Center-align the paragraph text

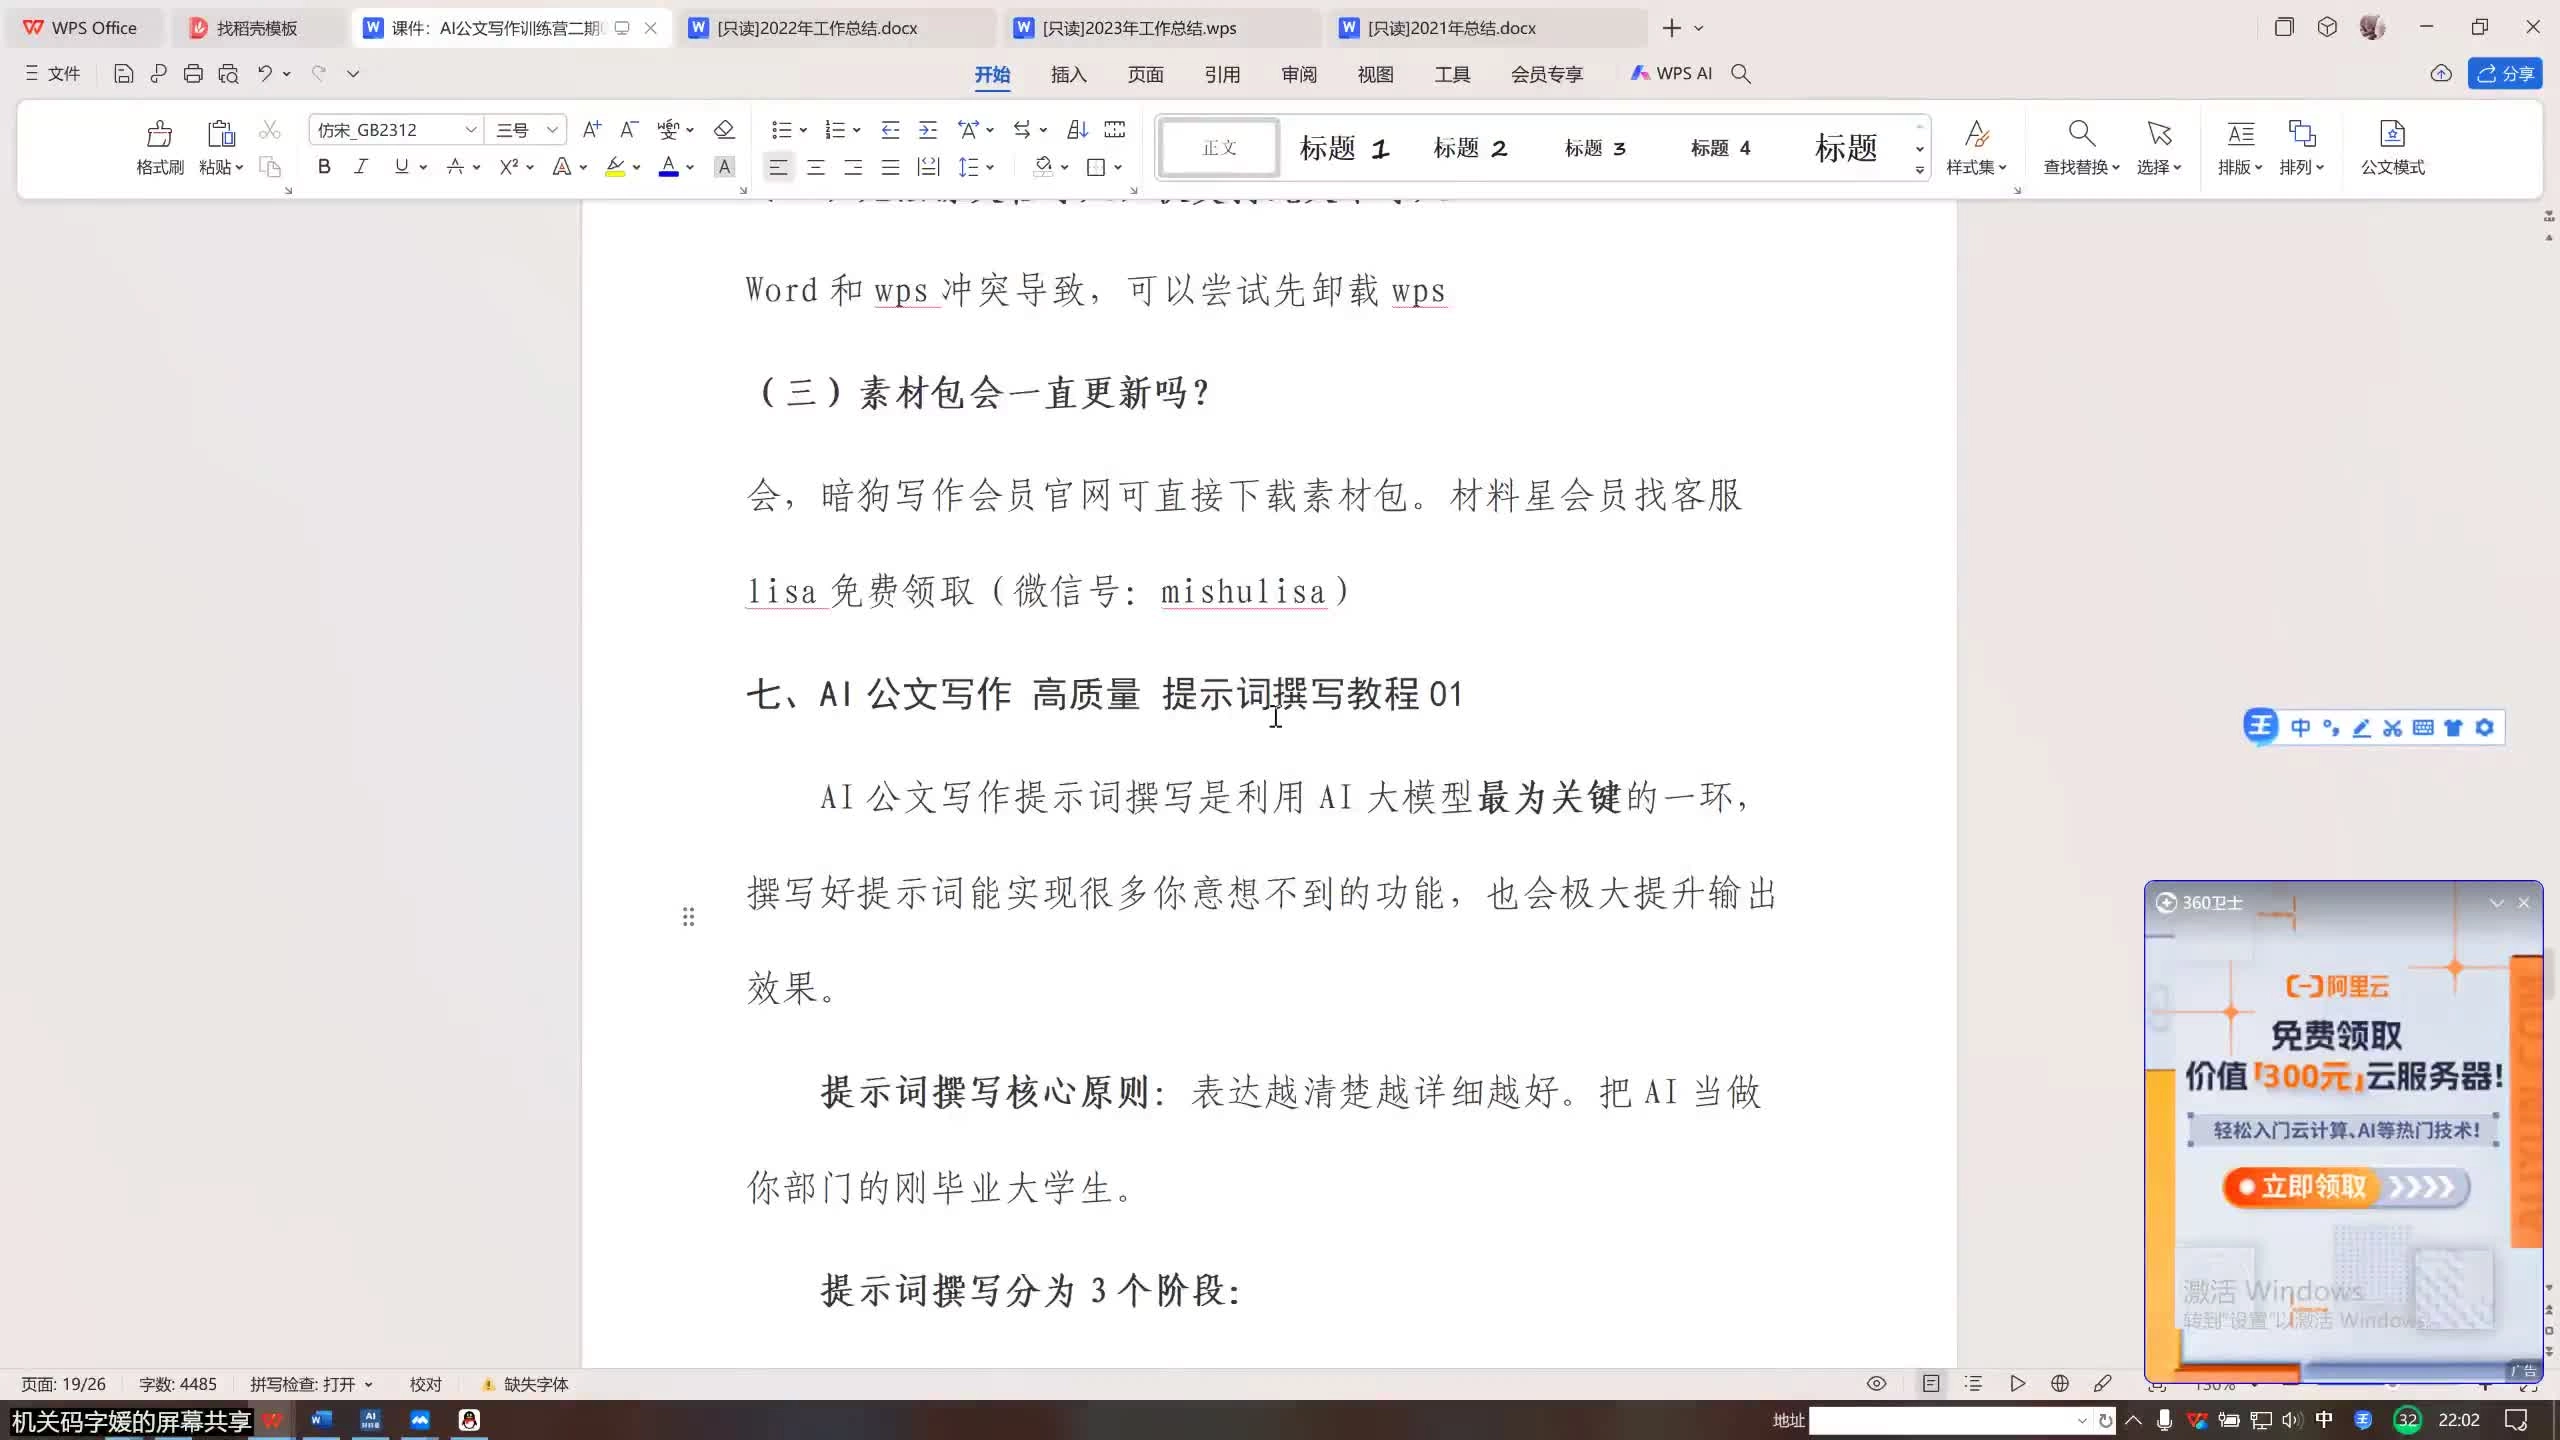[816, 167]
